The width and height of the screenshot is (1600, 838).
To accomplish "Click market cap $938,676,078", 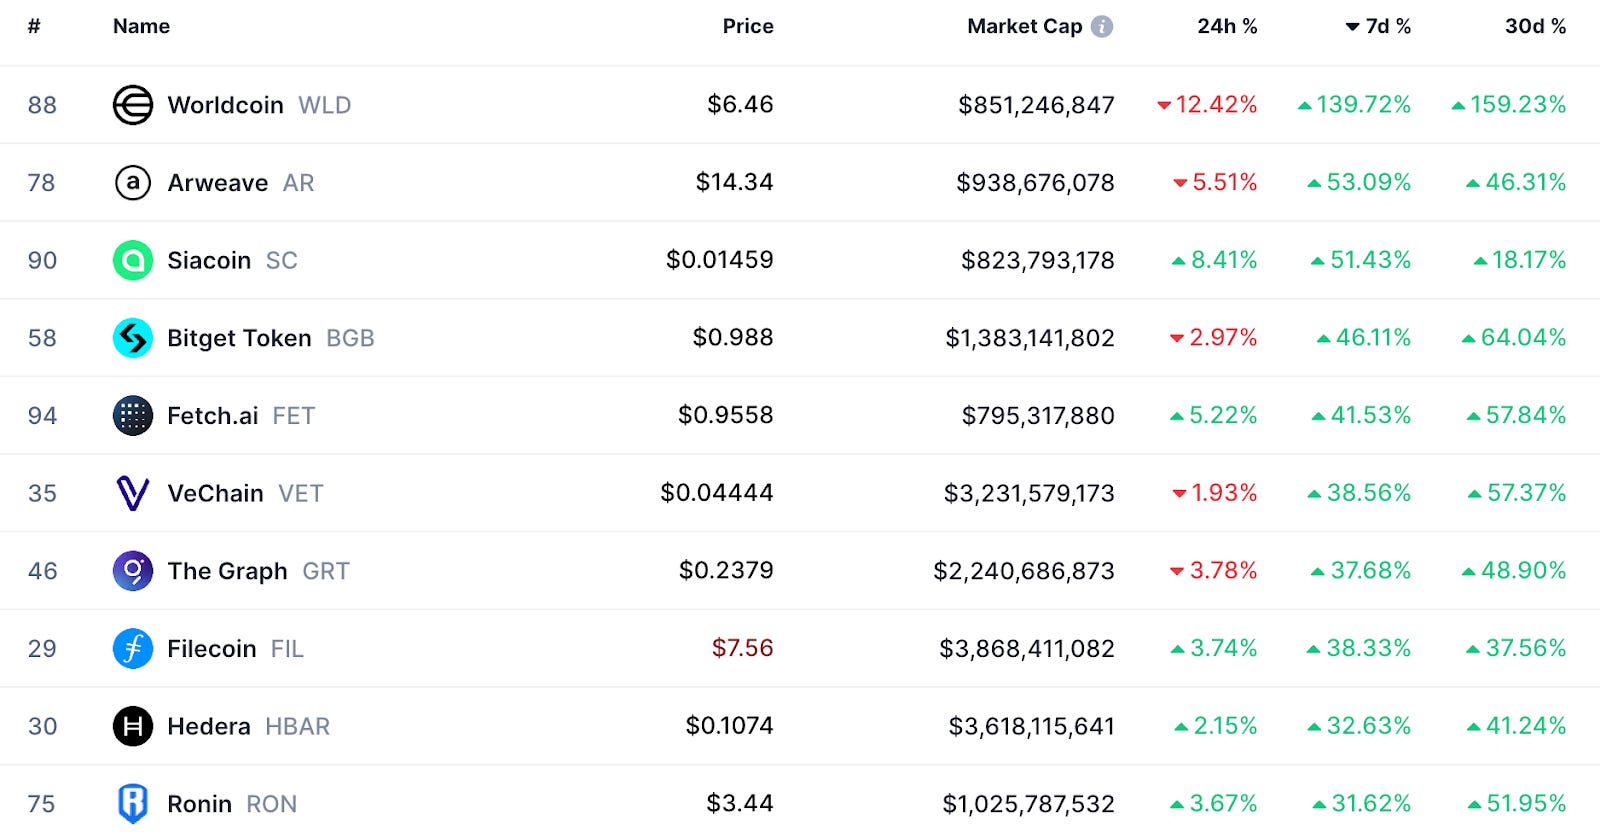I will [x=1035, y=183].
